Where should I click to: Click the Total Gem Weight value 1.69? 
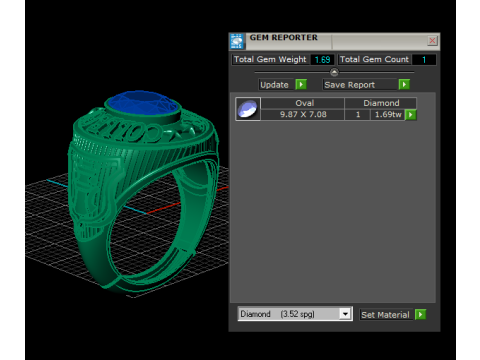point(322,60)
